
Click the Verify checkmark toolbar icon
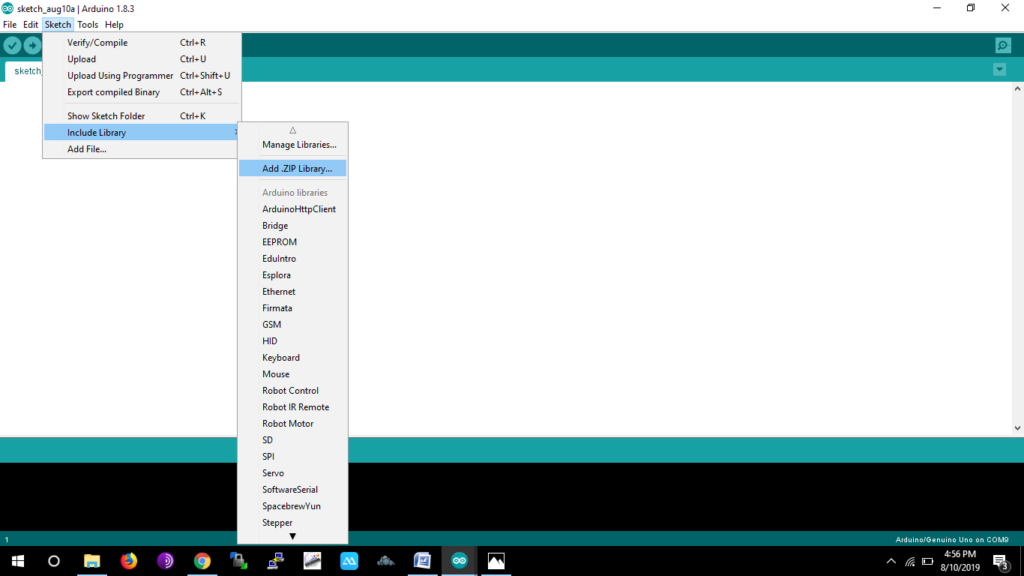coord(12,45)
